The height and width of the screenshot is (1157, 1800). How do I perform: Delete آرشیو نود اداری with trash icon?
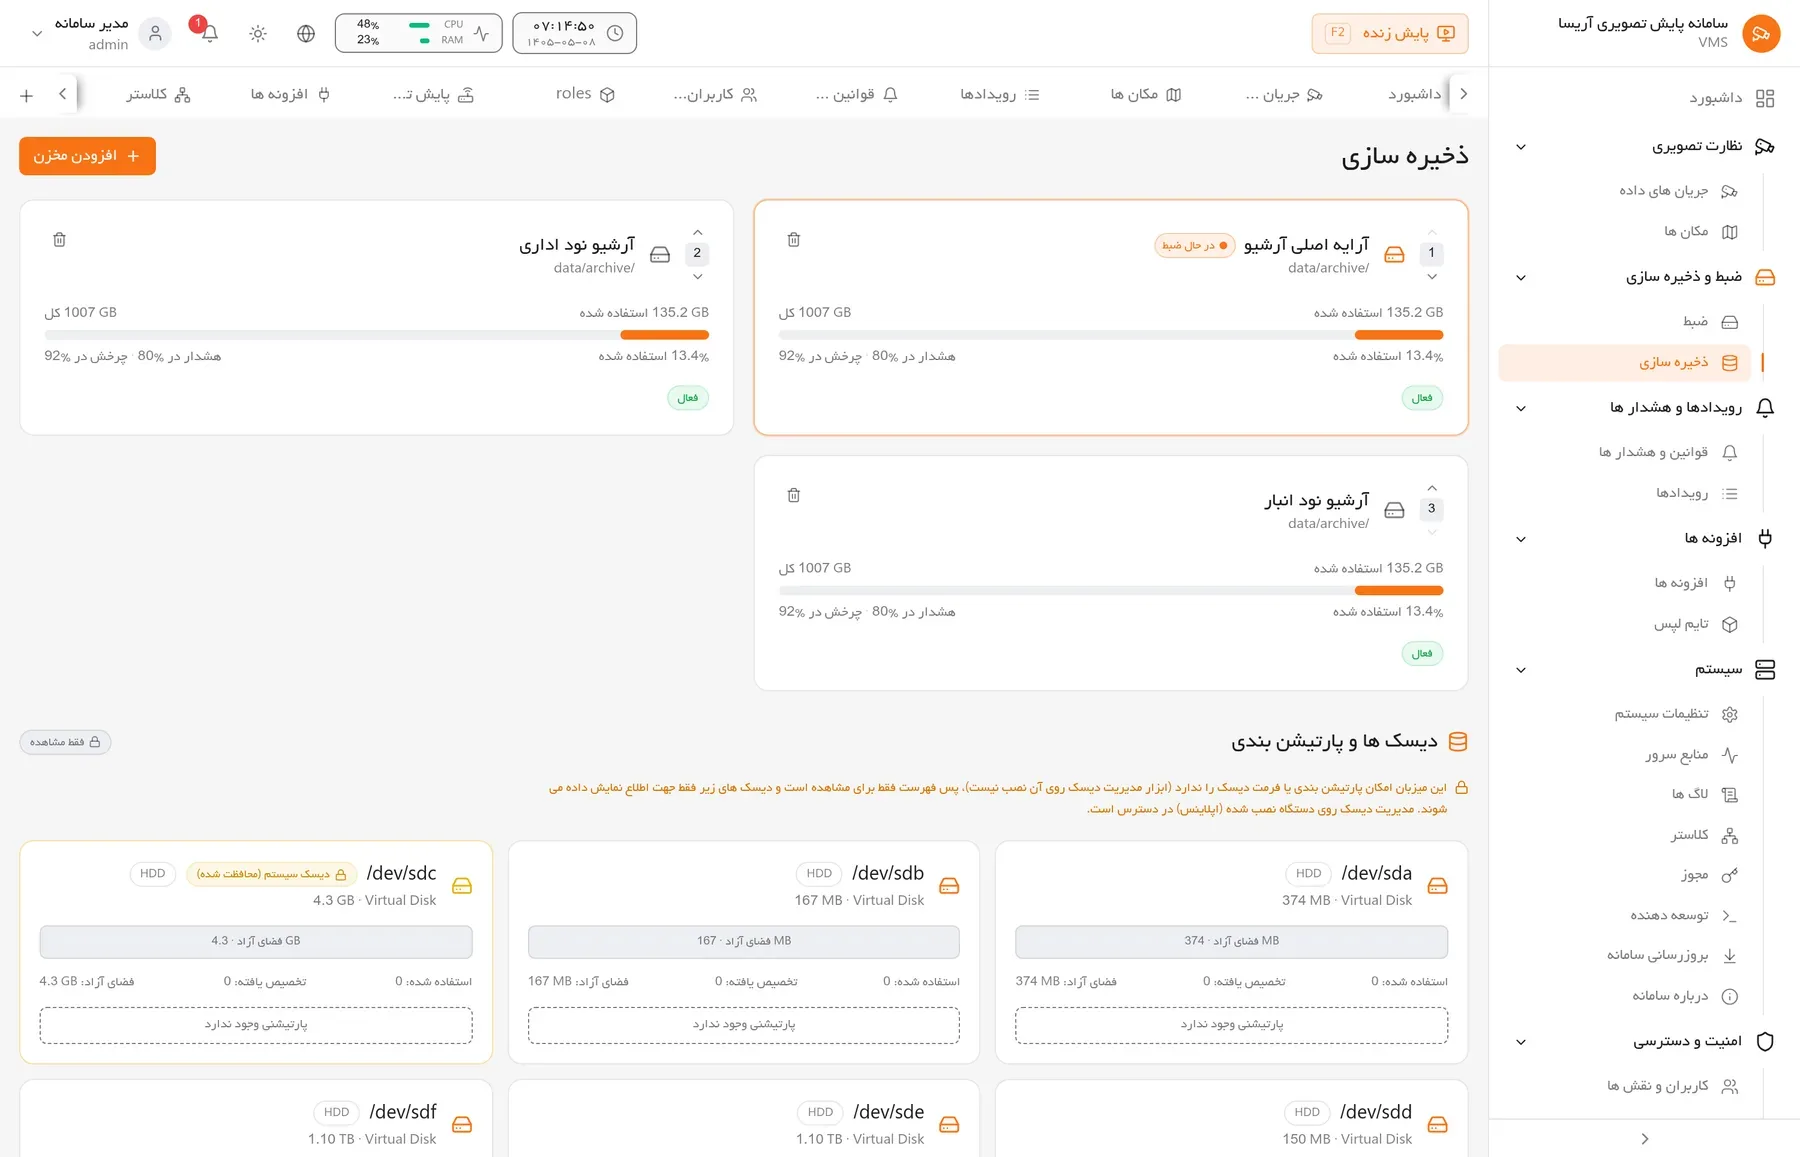pos(59,239)
